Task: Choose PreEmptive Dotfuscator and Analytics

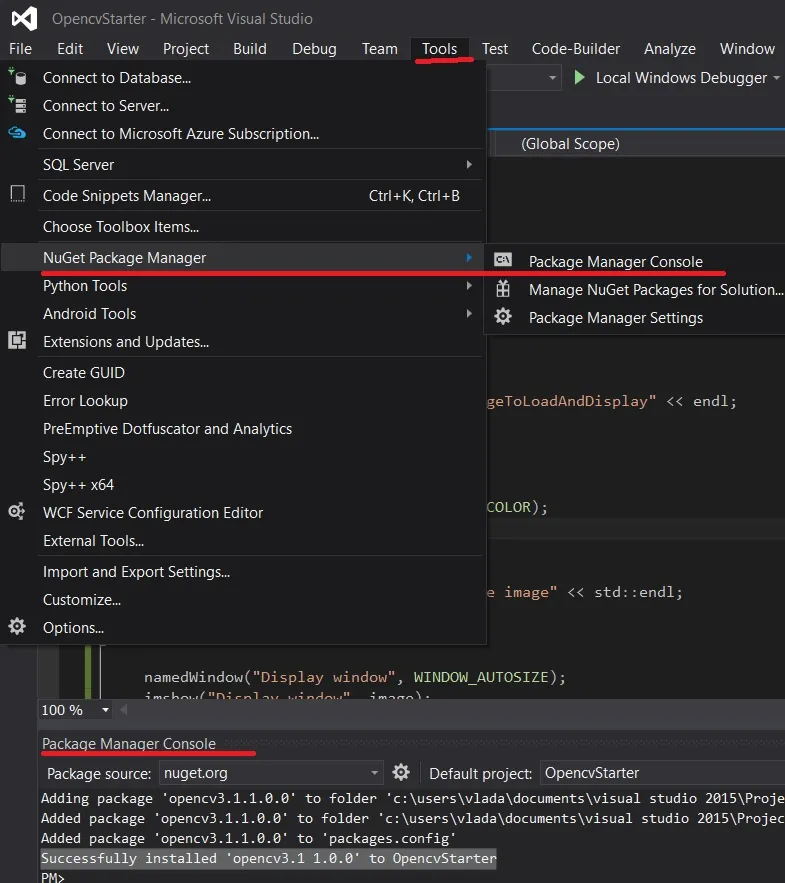Action: pos(243,429)
